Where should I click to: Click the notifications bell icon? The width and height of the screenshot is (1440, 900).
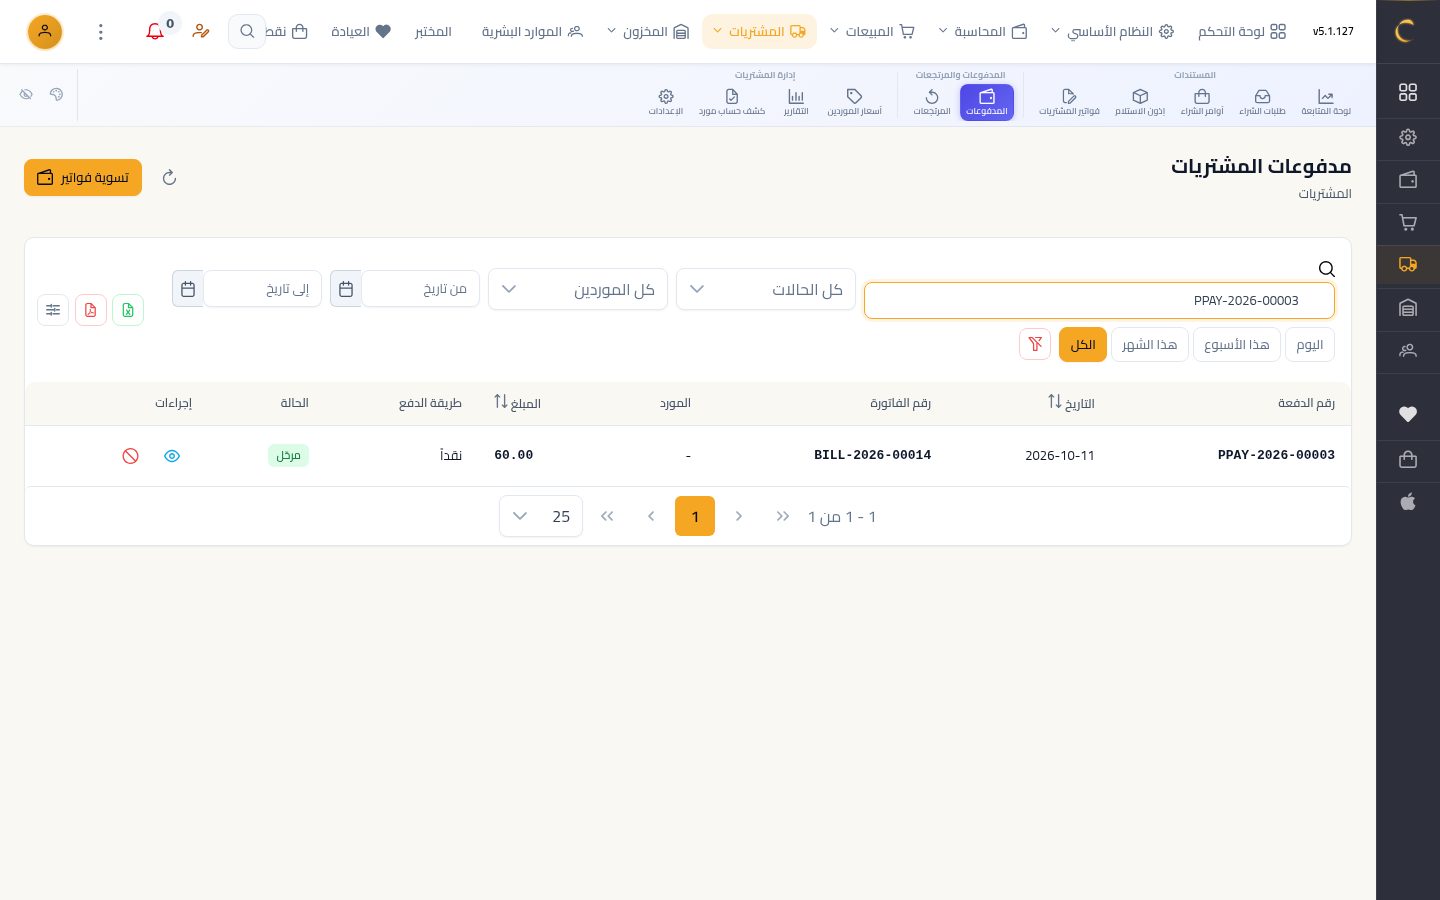[155, 32]
